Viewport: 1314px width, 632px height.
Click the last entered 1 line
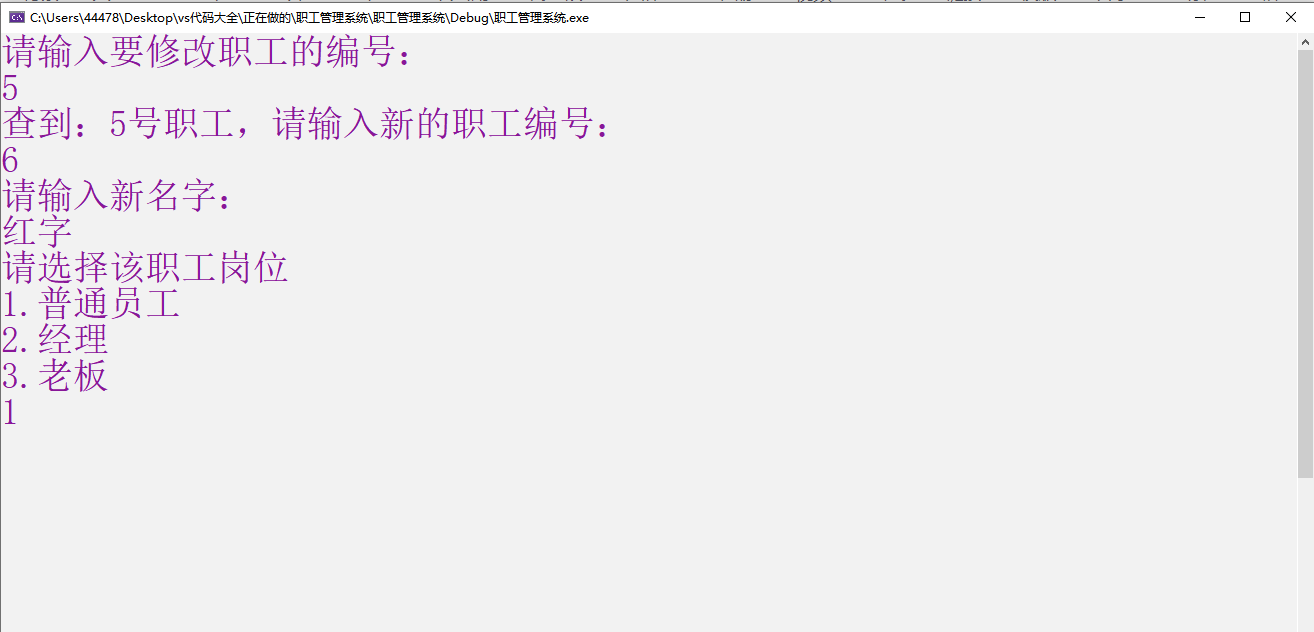pos(10,412)
